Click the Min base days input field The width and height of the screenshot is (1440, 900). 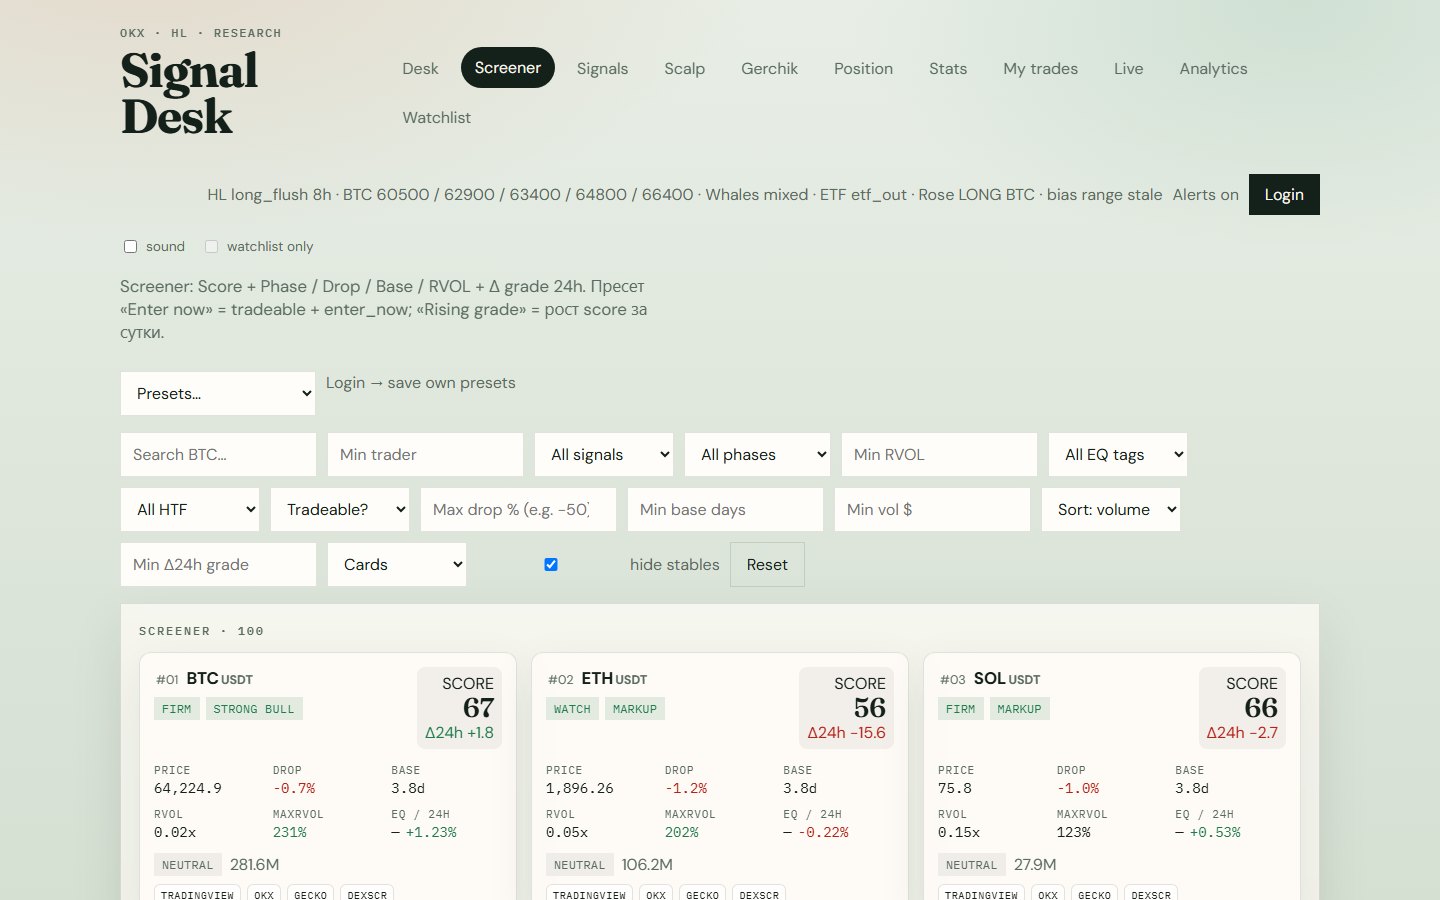[x=725, y=510]
